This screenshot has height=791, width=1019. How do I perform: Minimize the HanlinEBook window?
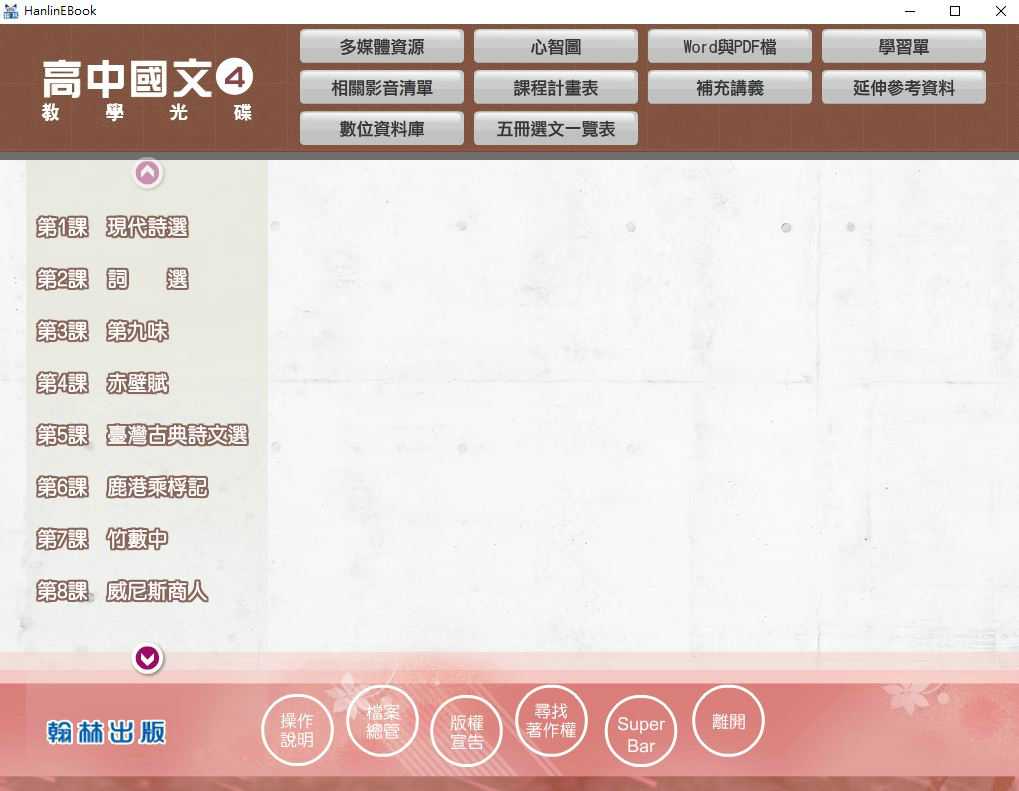(x=910, y=11)
